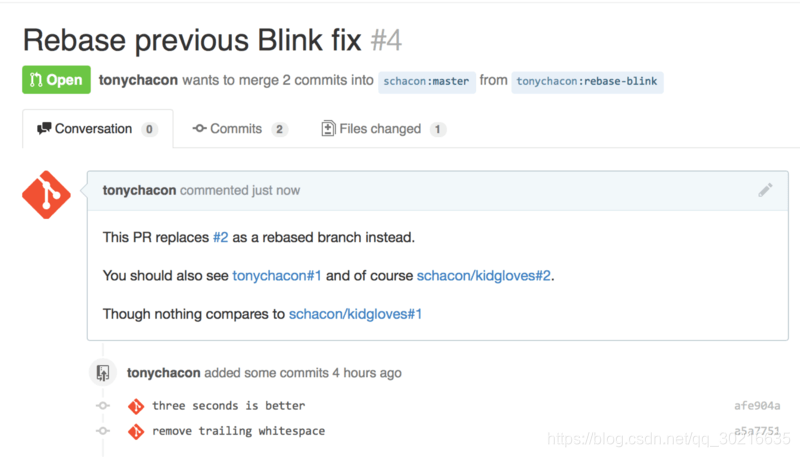Image resolution: width=800 pixels, height=457 pixels.
Task: Select the Conversation tab
Action: (x=97, y=129)
